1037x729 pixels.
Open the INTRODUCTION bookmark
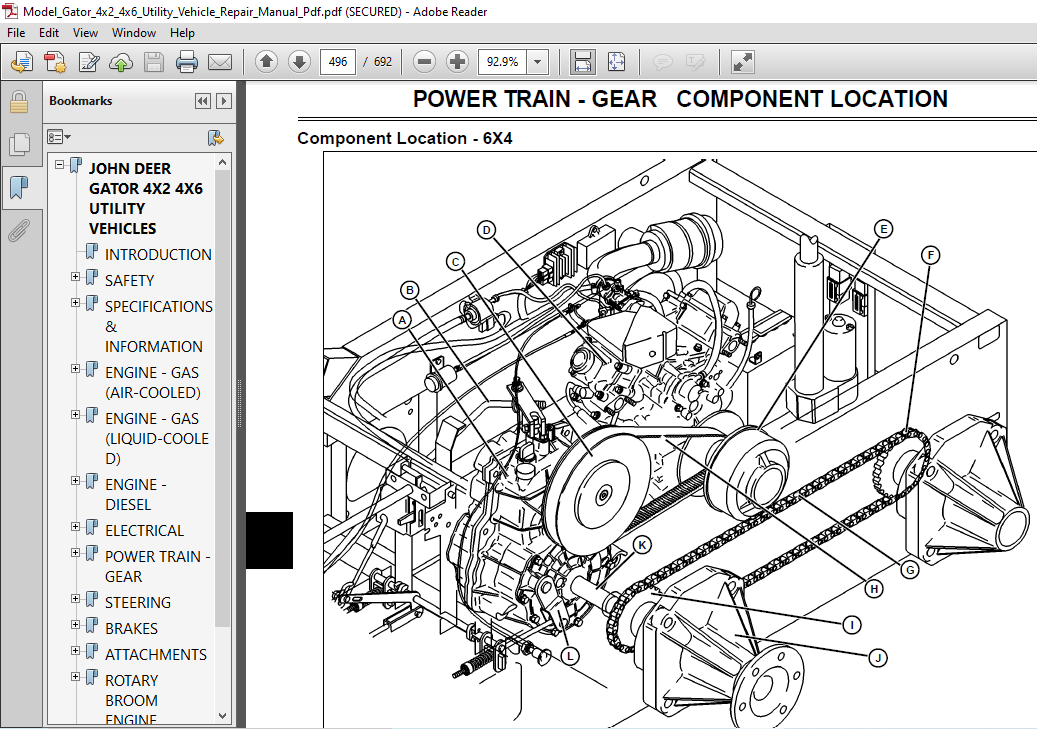[158, 255]
